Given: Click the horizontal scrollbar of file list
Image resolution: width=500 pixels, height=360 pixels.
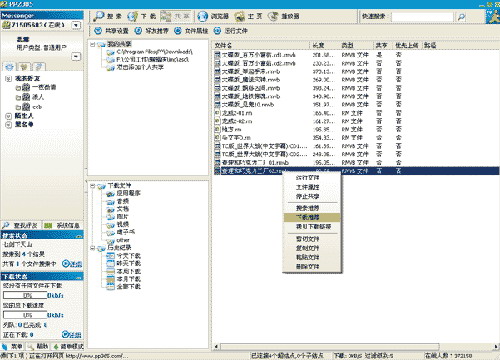Looking at the screenshot, I should coord(329,347).
